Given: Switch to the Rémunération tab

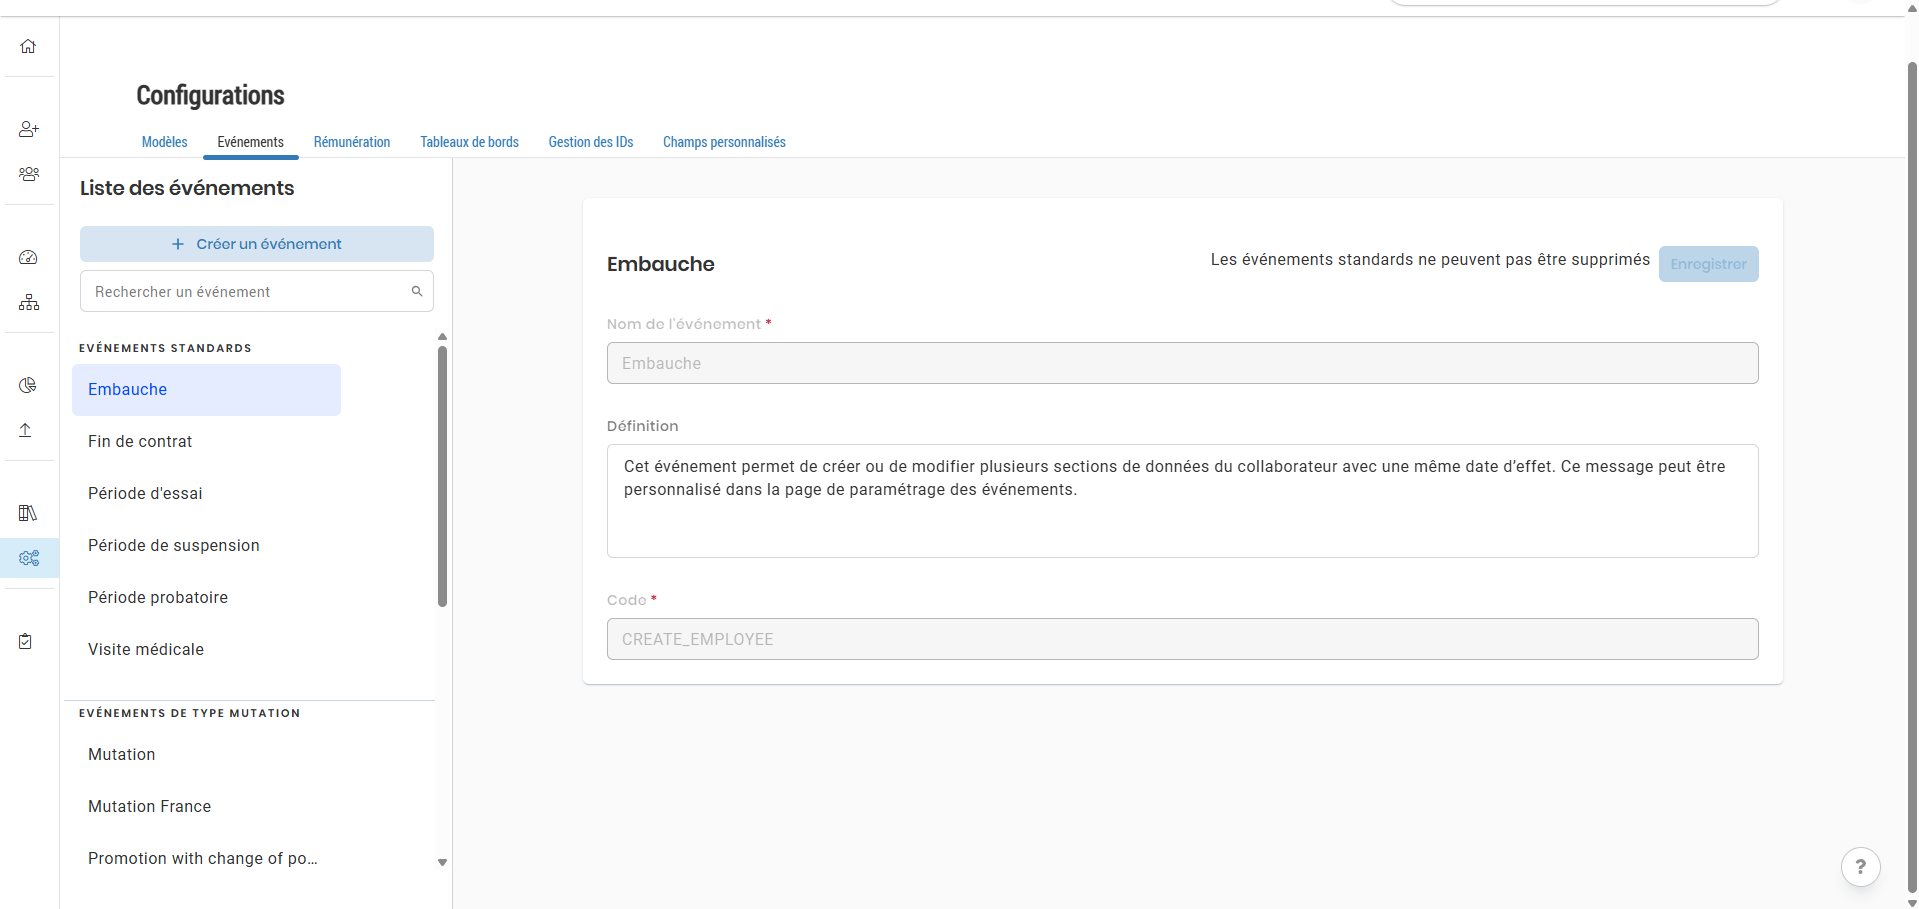Looking at the screenshot, I should (x=352, y=142).
